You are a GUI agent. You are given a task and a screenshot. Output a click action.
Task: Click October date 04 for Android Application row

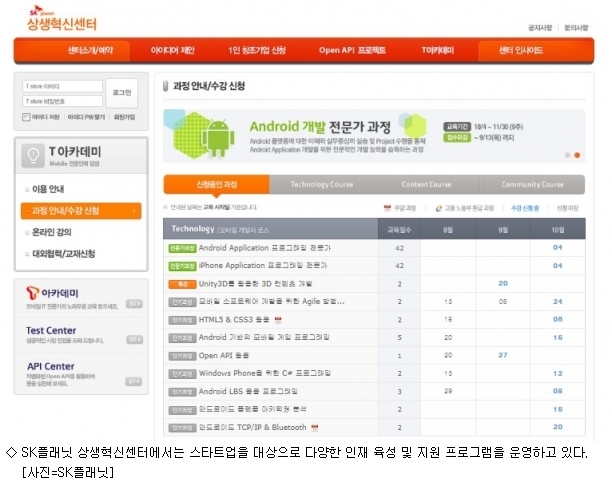557,248
